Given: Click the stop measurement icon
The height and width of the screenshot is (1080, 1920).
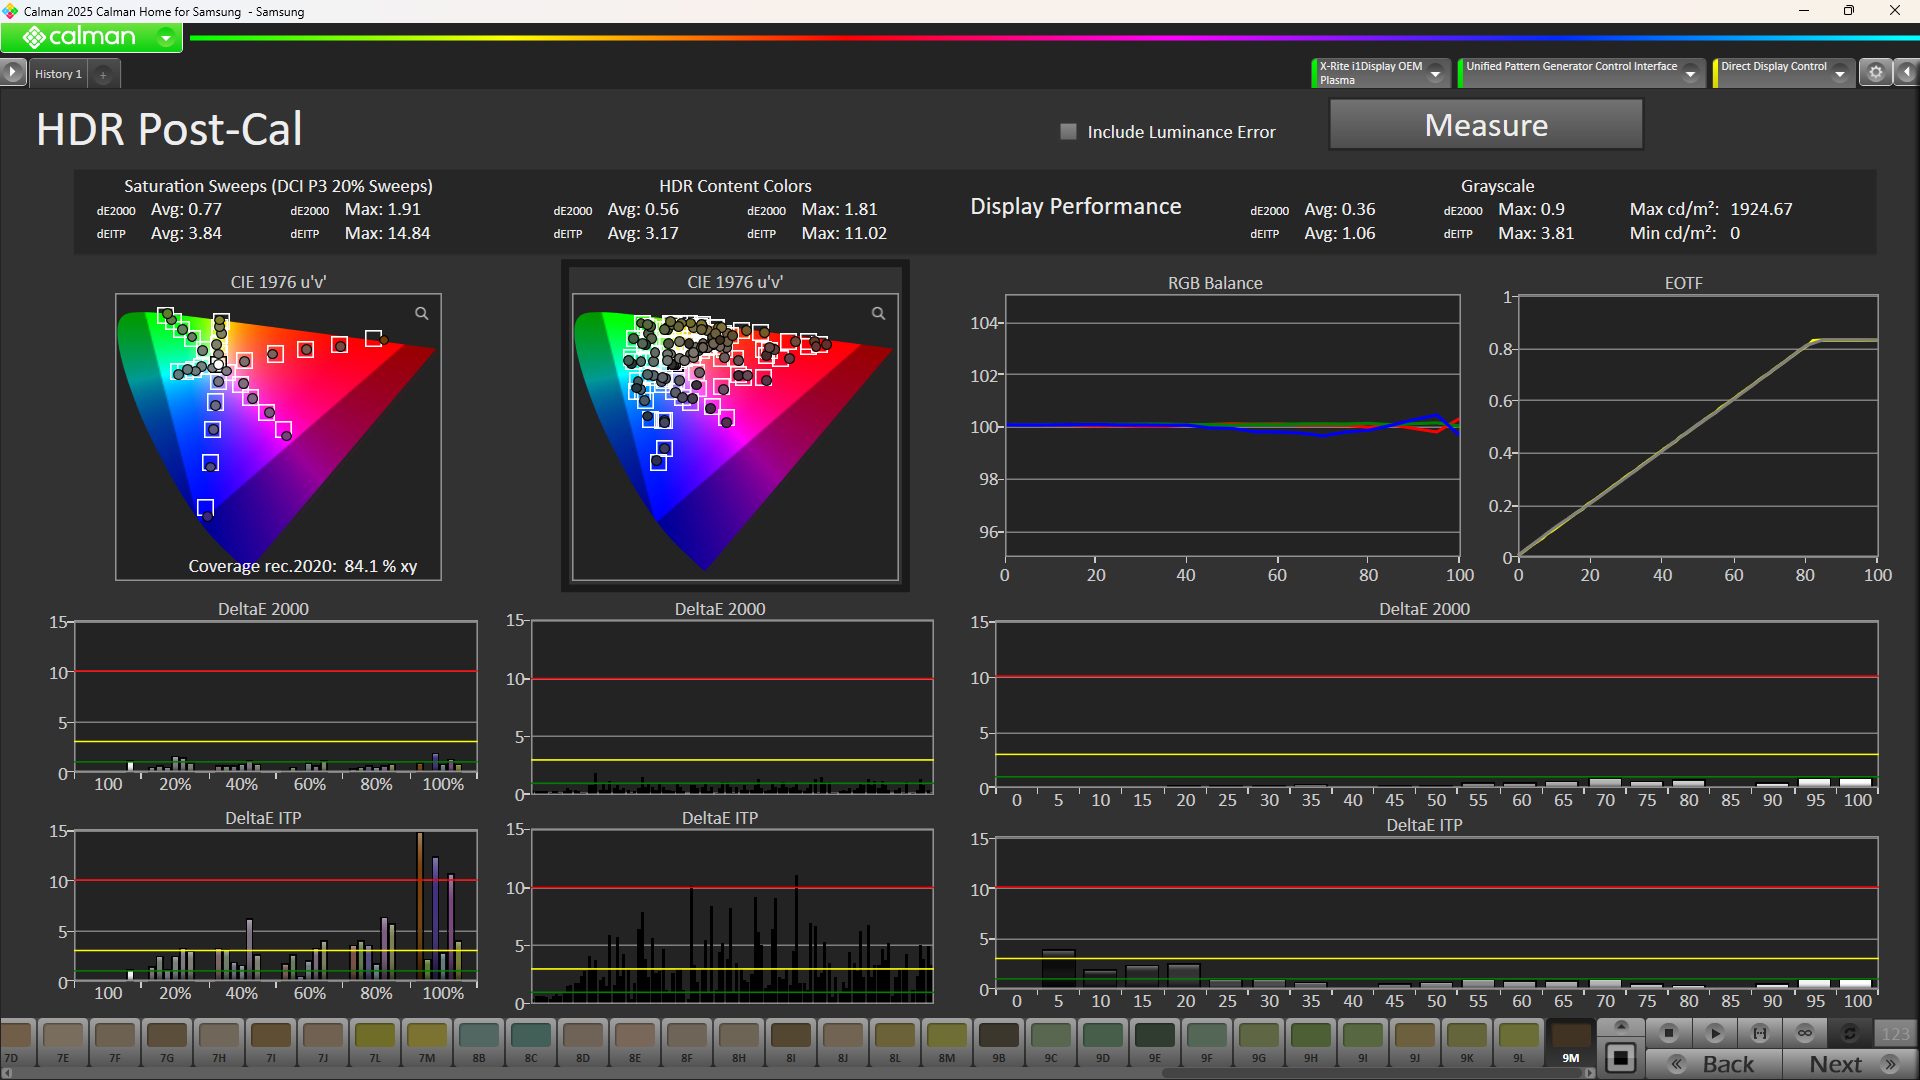Looking at the screenshot, I should tap(1668, 1033).
